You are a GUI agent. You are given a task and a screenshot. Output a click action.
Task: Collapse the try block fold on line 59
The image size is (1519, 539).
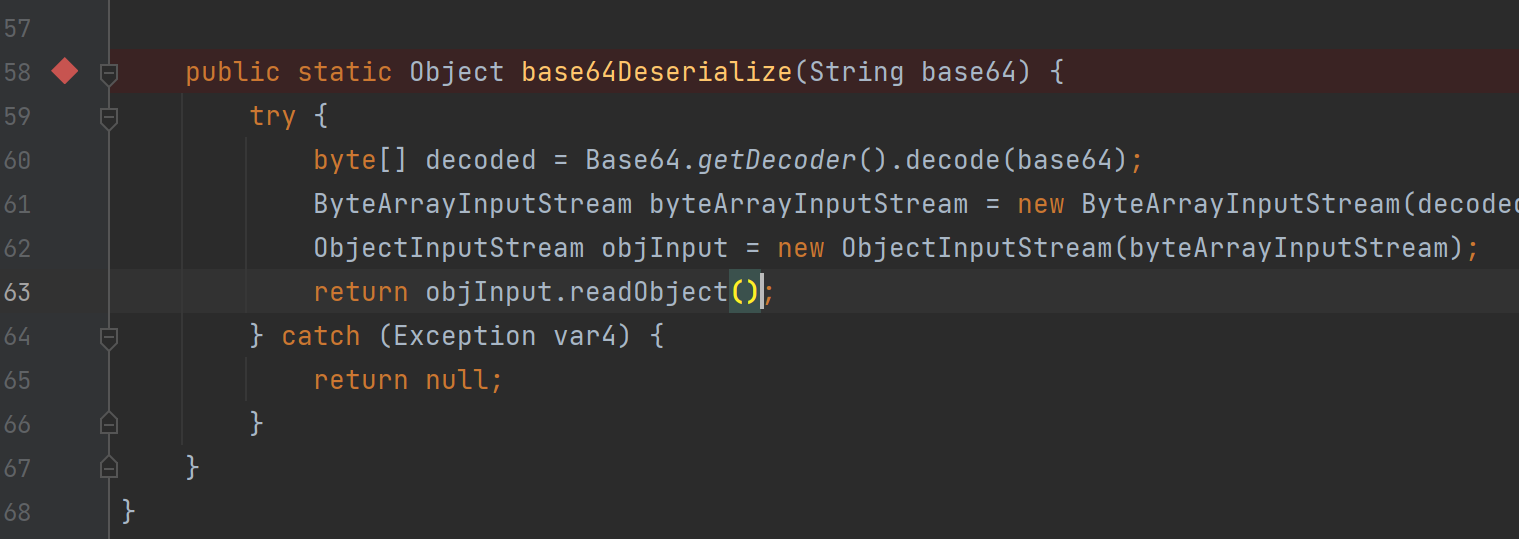(109, 117)
